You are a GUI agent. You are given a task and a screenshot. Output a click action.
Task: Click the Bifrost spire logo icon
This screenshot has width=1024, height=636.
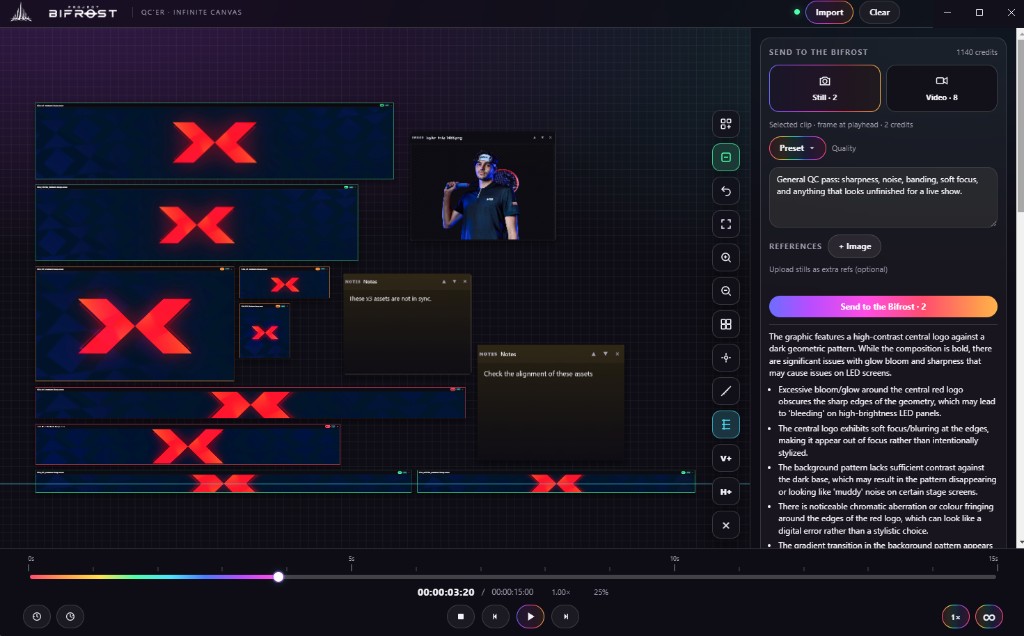coord(21,12)
